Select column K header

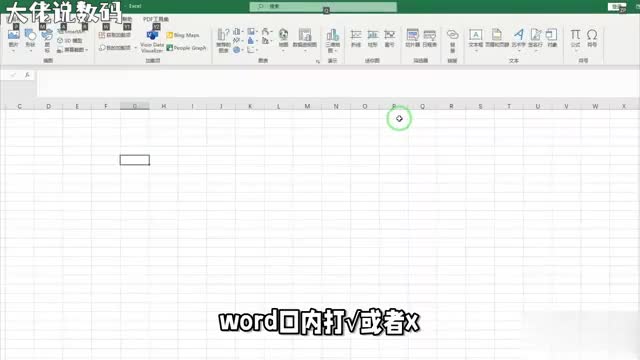(250, 106)
